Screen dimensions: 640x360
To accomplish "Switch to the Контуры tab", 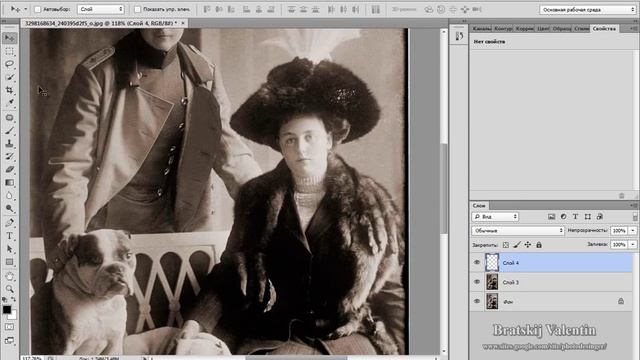I will [503, 29].
